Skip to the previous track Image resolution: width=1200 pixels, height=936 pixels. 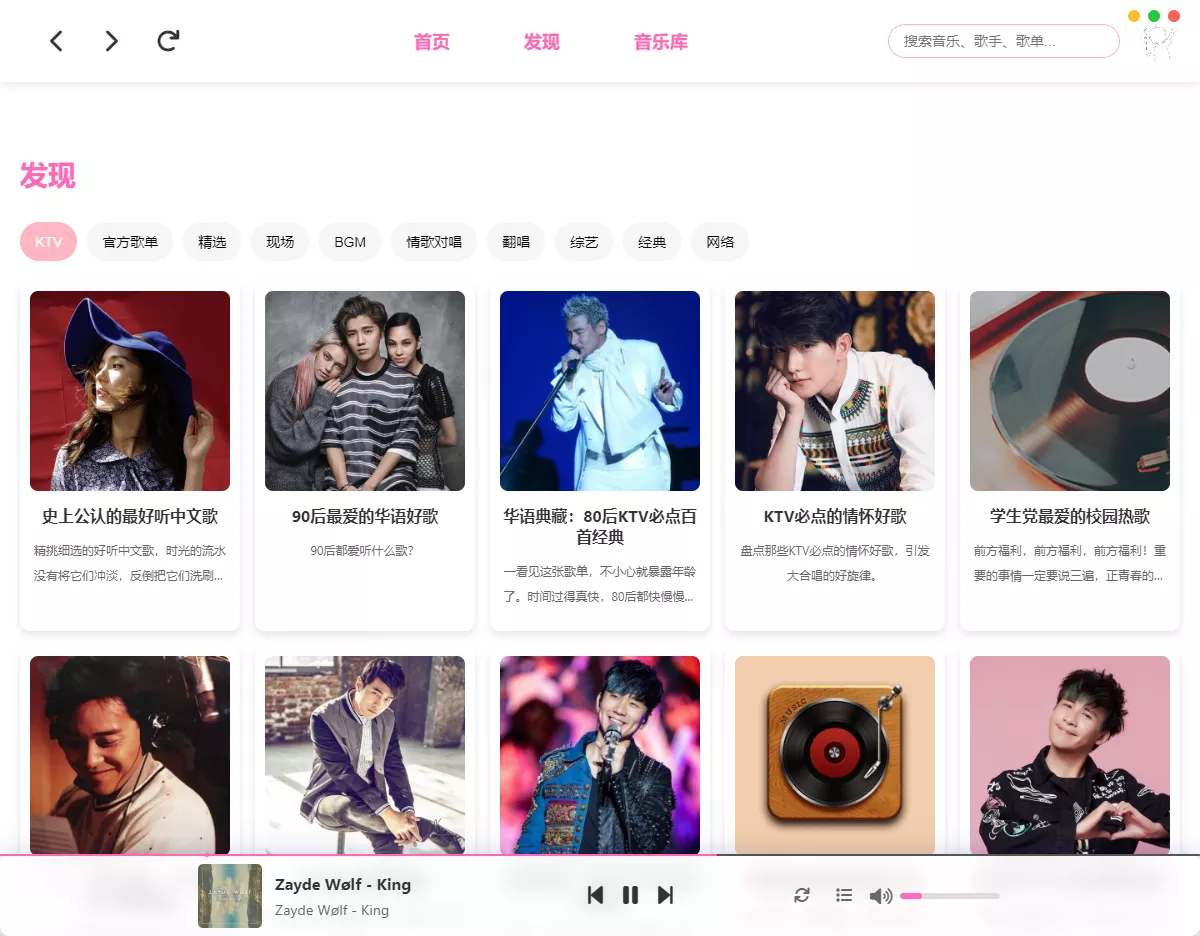[595, 895]
